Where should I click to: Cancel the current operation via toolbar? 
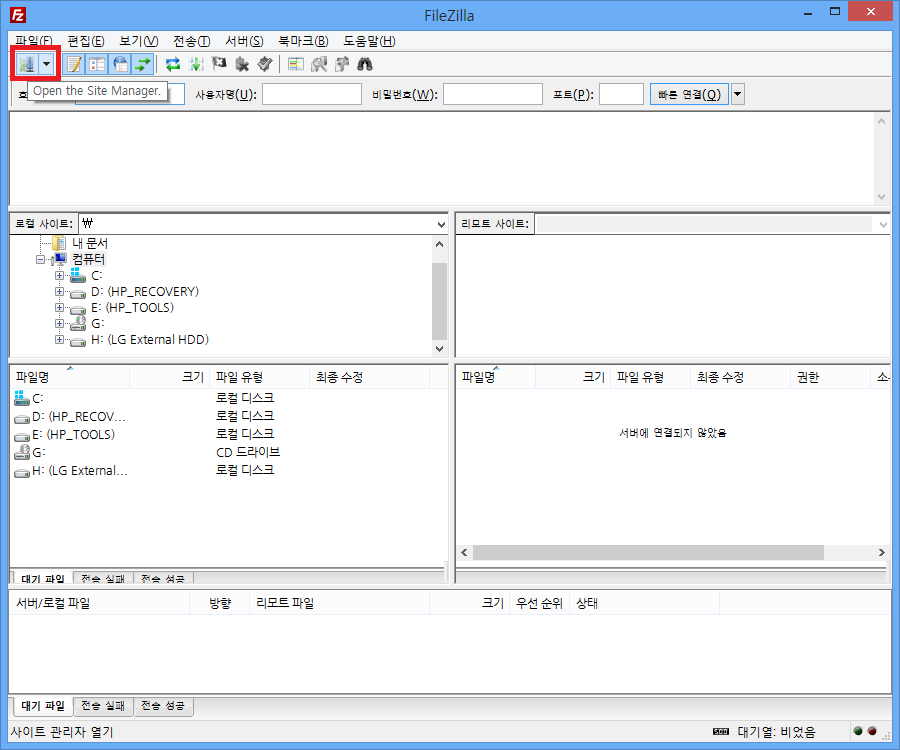pos(219,64)
